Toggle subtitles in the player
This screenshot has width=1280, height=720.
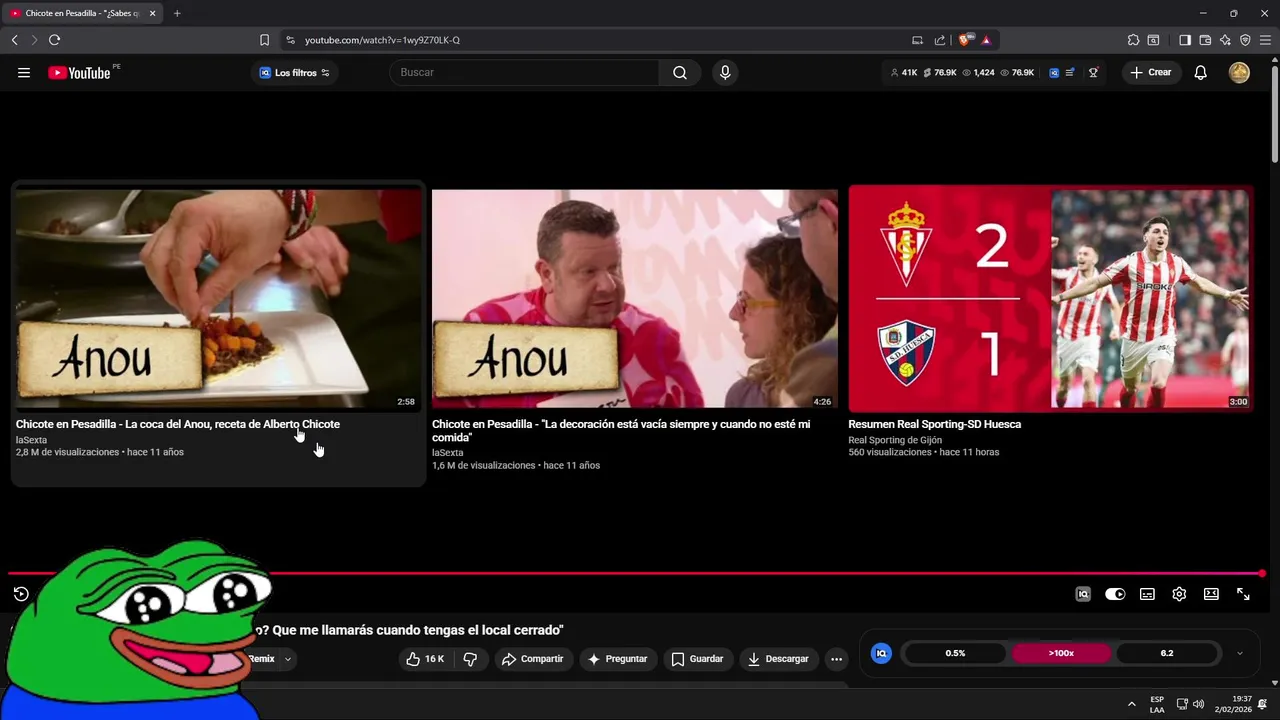pyautogui.click(x=1147, y=594)
